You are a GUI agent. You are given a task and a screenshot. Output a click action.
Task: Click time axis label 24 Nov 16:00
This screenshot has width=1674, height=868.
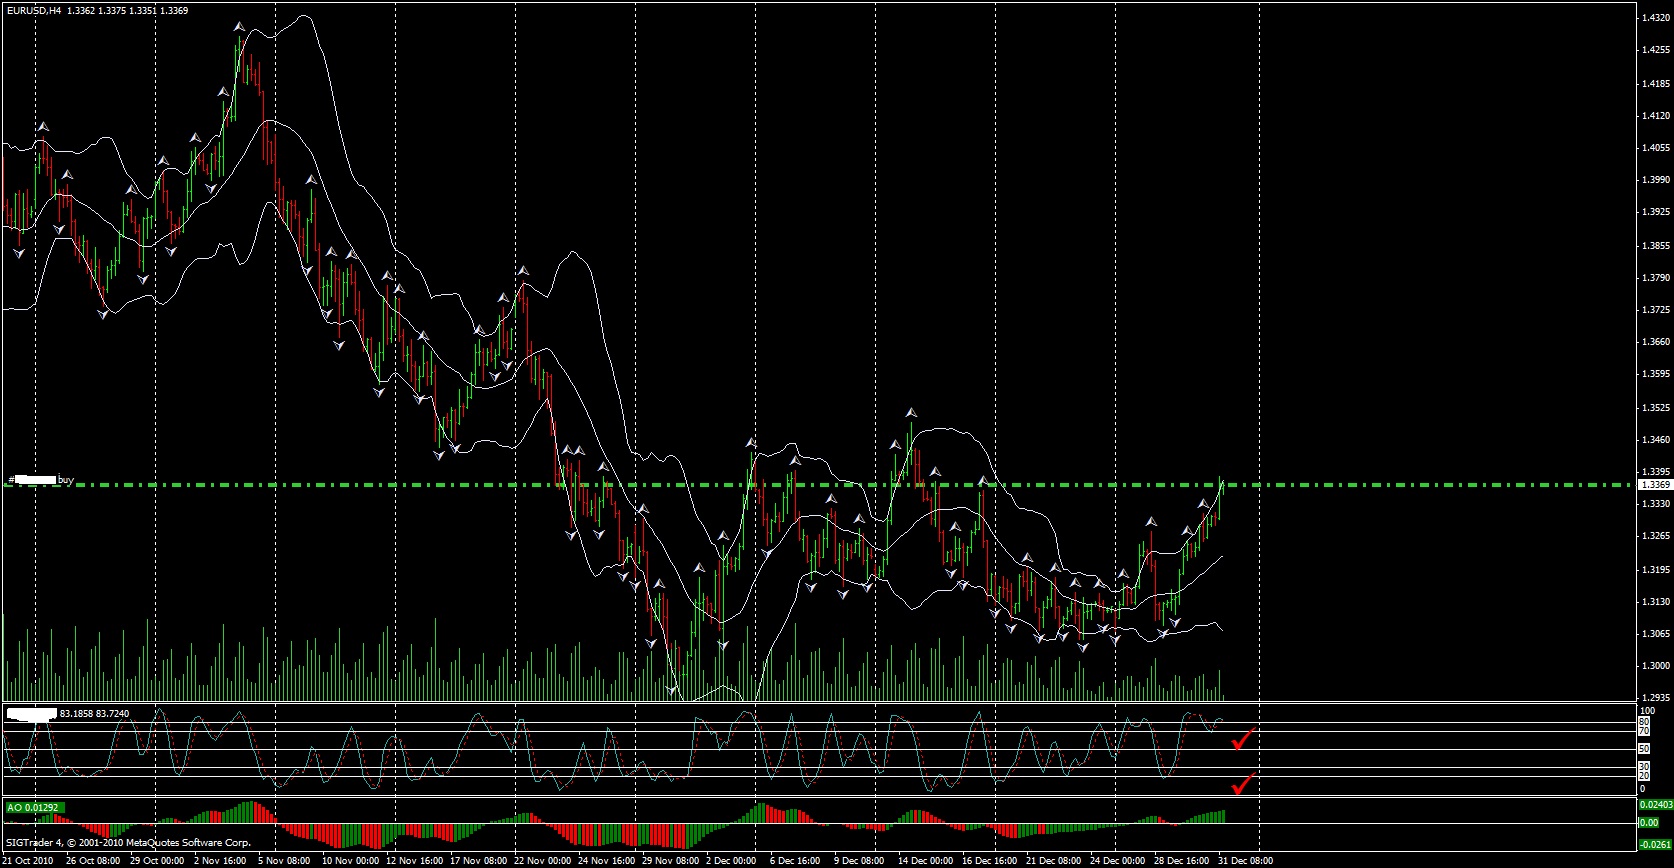pyautogui.click(x=606, y=860)
